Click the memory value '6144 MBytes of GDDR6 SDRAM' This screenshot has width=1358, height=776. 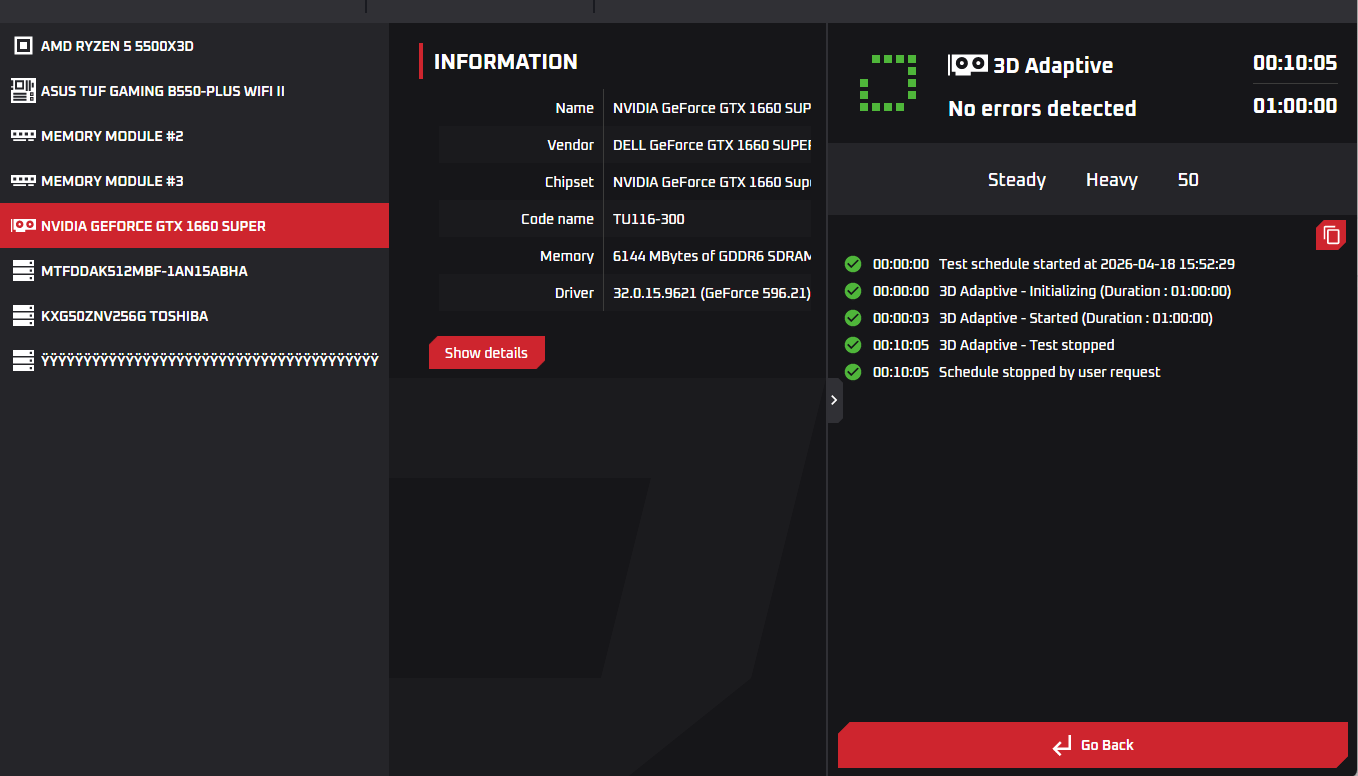click(x=712, y=256)
